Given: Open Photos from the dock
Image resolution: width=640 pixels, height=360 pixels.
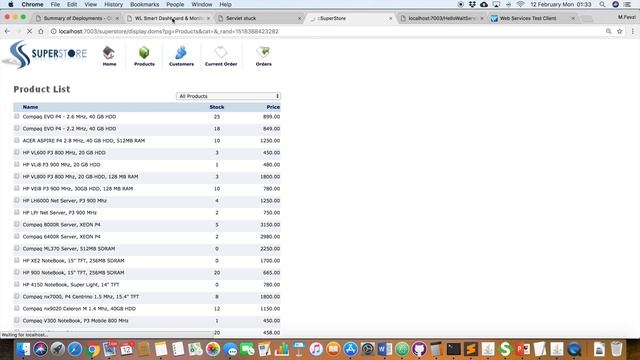Looking at the screenshot, I should point(213,349).
